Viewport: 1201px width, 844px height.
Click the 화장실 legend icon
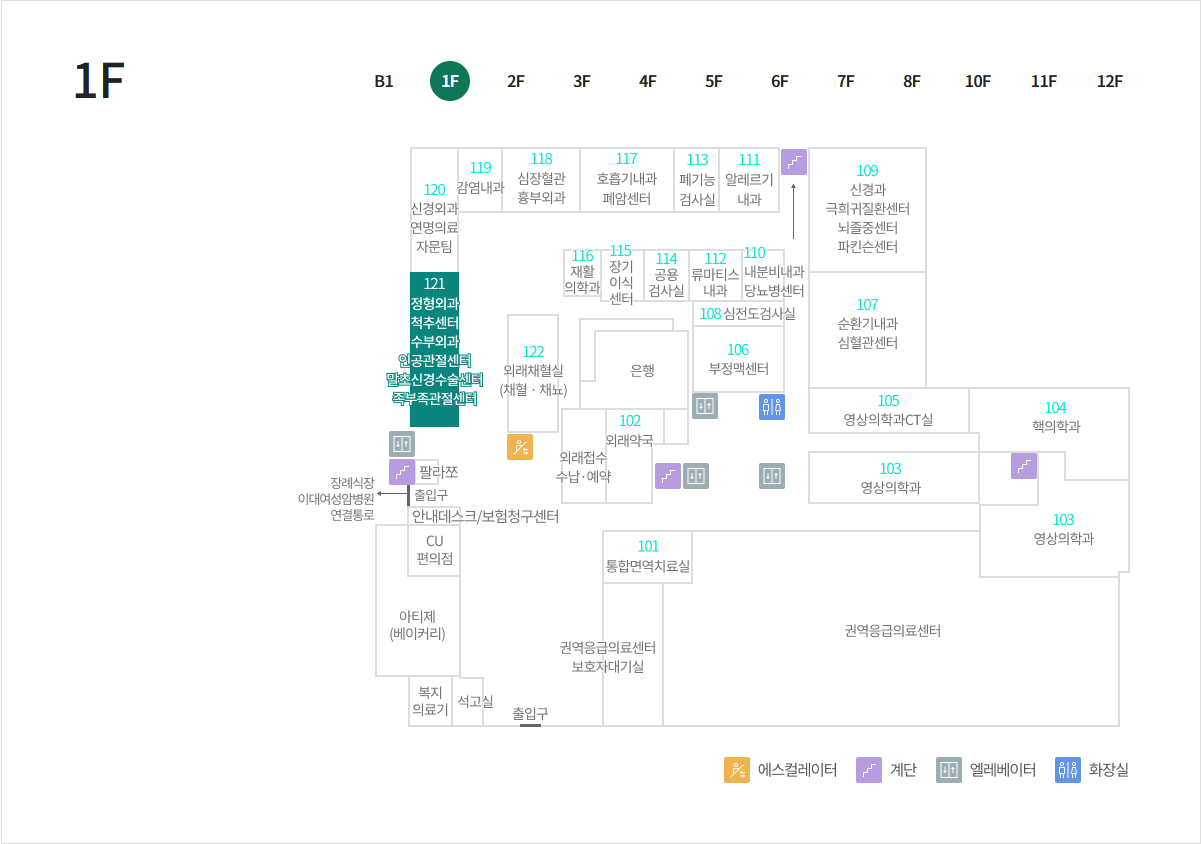click(1068, 770)
